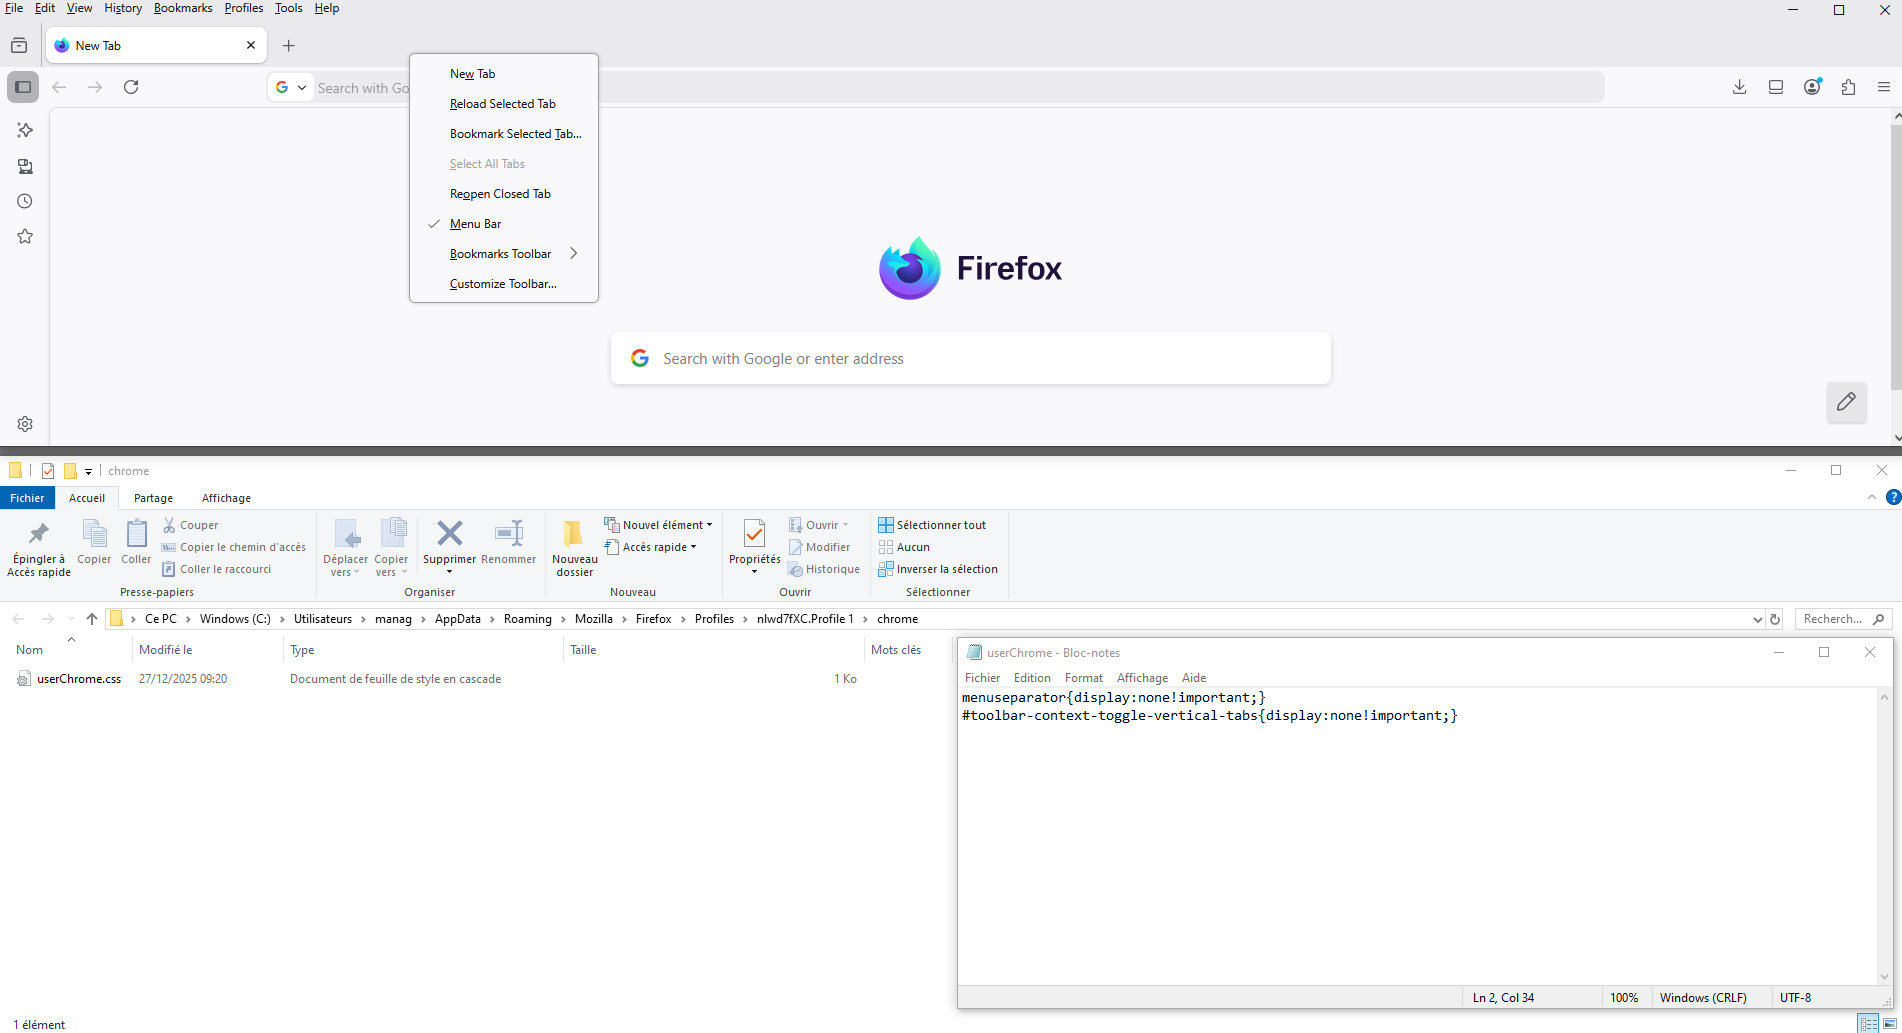This screenshot has width=1902, height=1033.
Task: Open Déplacer vers dropdown in Explorer
Action: coord(345,548)
